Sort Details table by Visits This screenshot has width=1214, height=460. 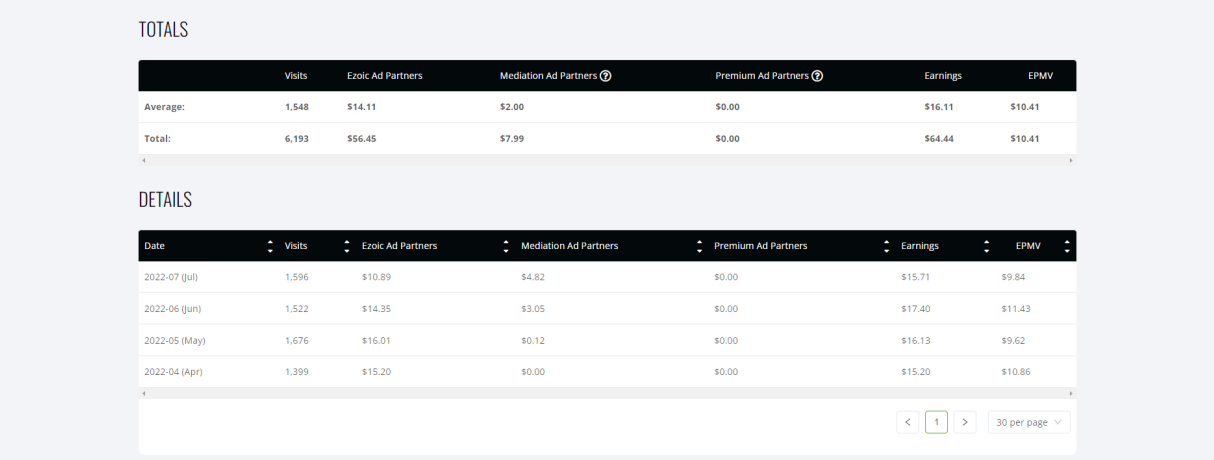click(x=347, y=246)
